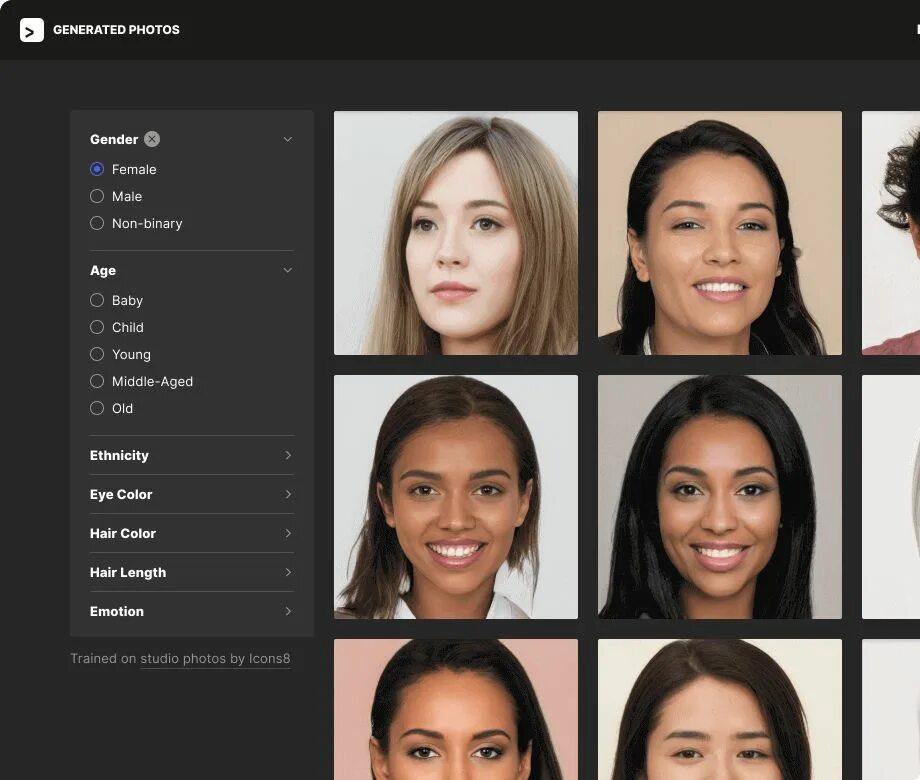
Task: Click the Generated Photos logo icon
Action: (x=32, y=30)
